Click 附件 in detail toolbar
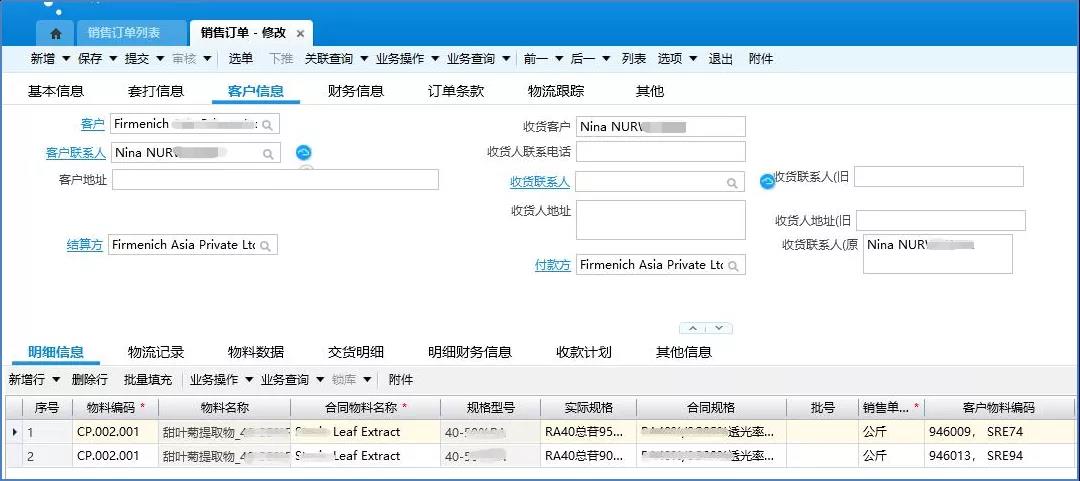This screenshot has height=481, width=1080. point(401,380)
